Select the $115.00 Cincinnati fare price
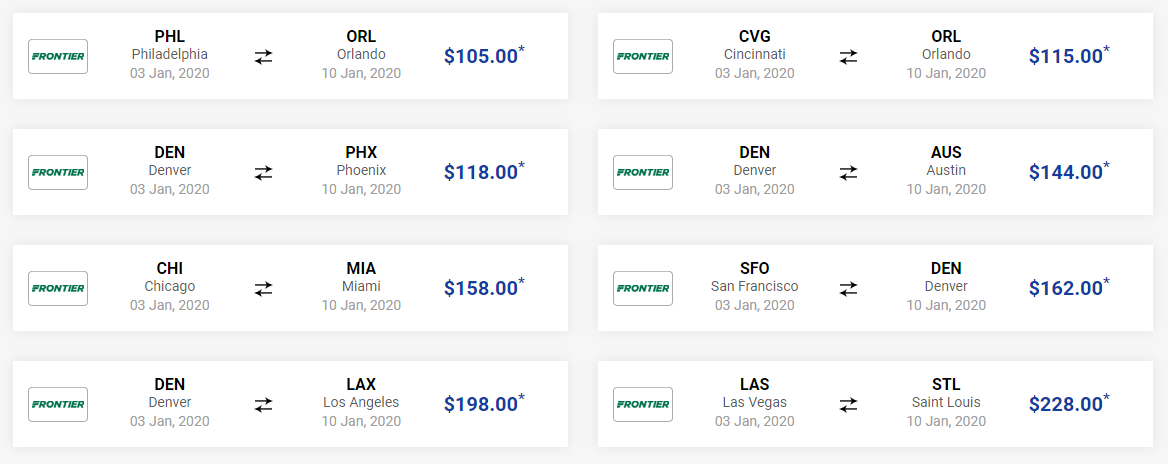Image resolution: width=1168 pixels, height=464 pixels. [x=1069, y=56]
